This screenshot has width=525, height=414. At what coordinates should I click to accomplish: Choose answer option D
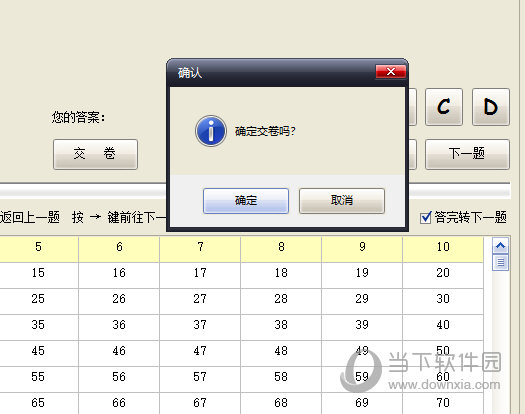point(491,107)
